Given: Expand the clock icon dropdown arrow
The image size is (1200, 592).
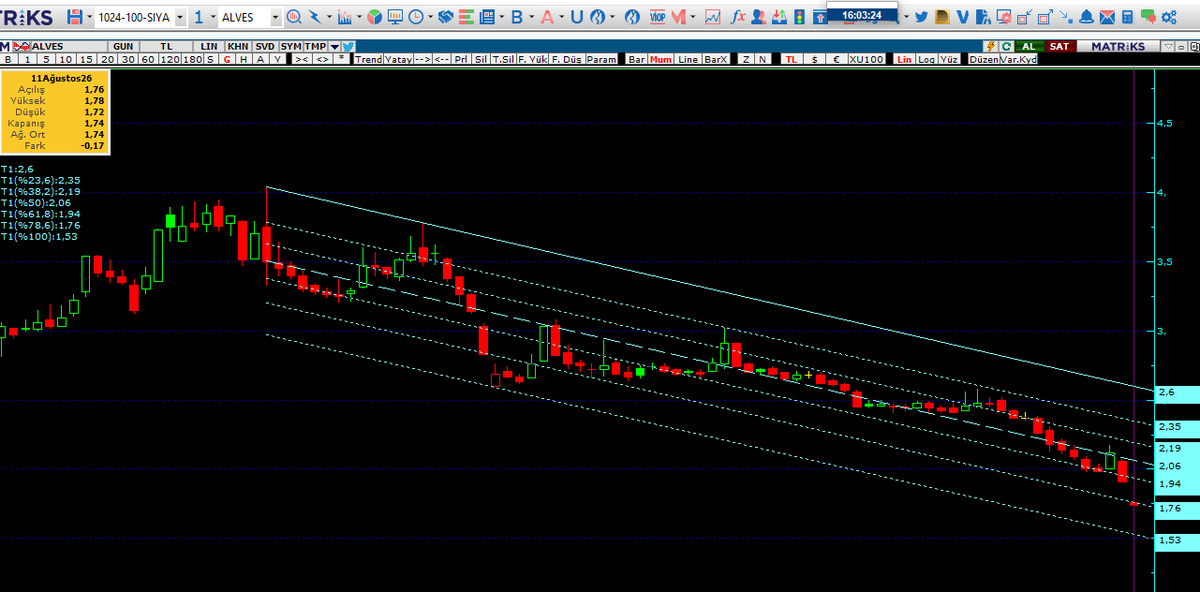Looking at the screenshot, I should (x=430, y=17).
